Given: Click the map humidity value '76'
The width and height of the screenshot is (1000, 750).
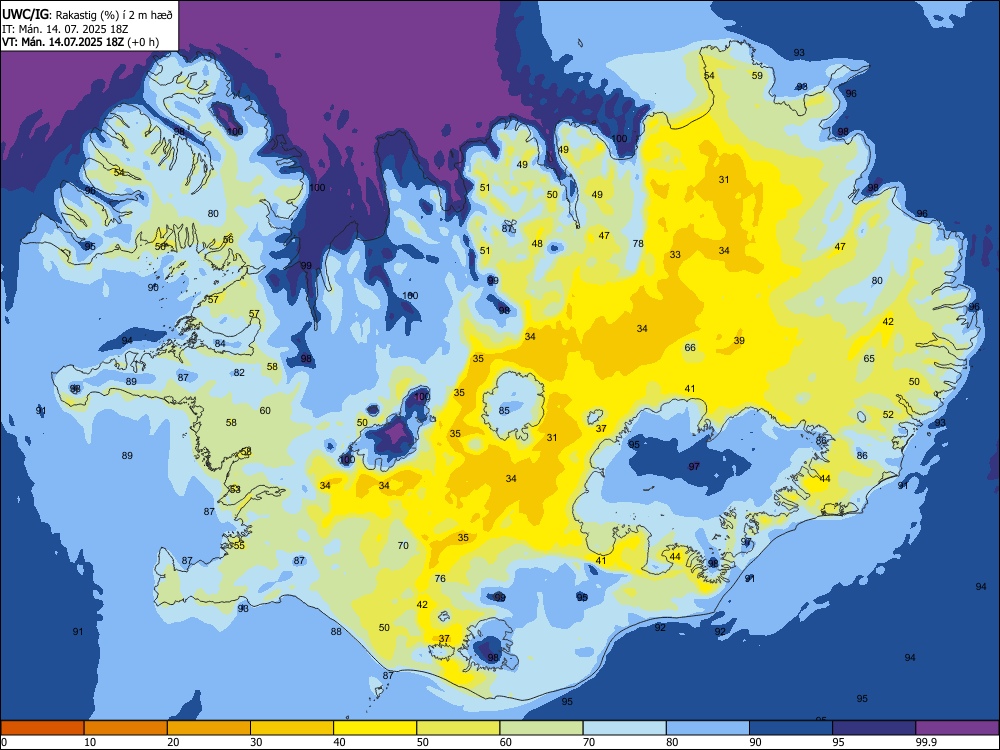Looking at the screenshot, I should (440, 578).
